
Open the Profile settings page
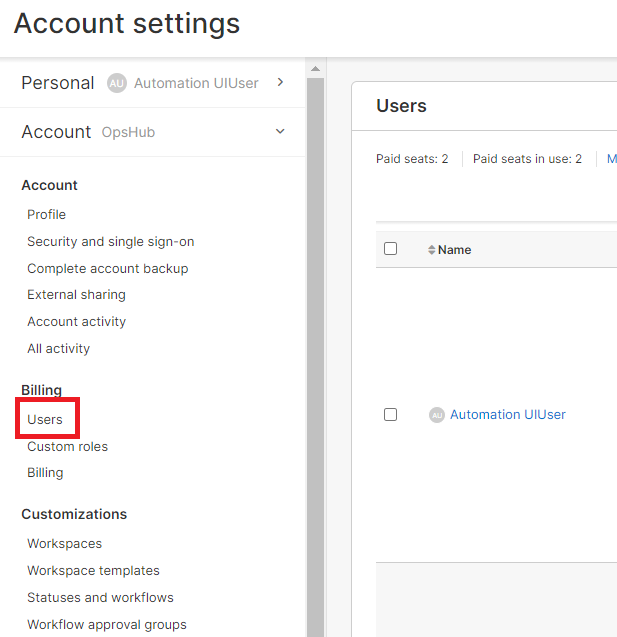point(46,214)
